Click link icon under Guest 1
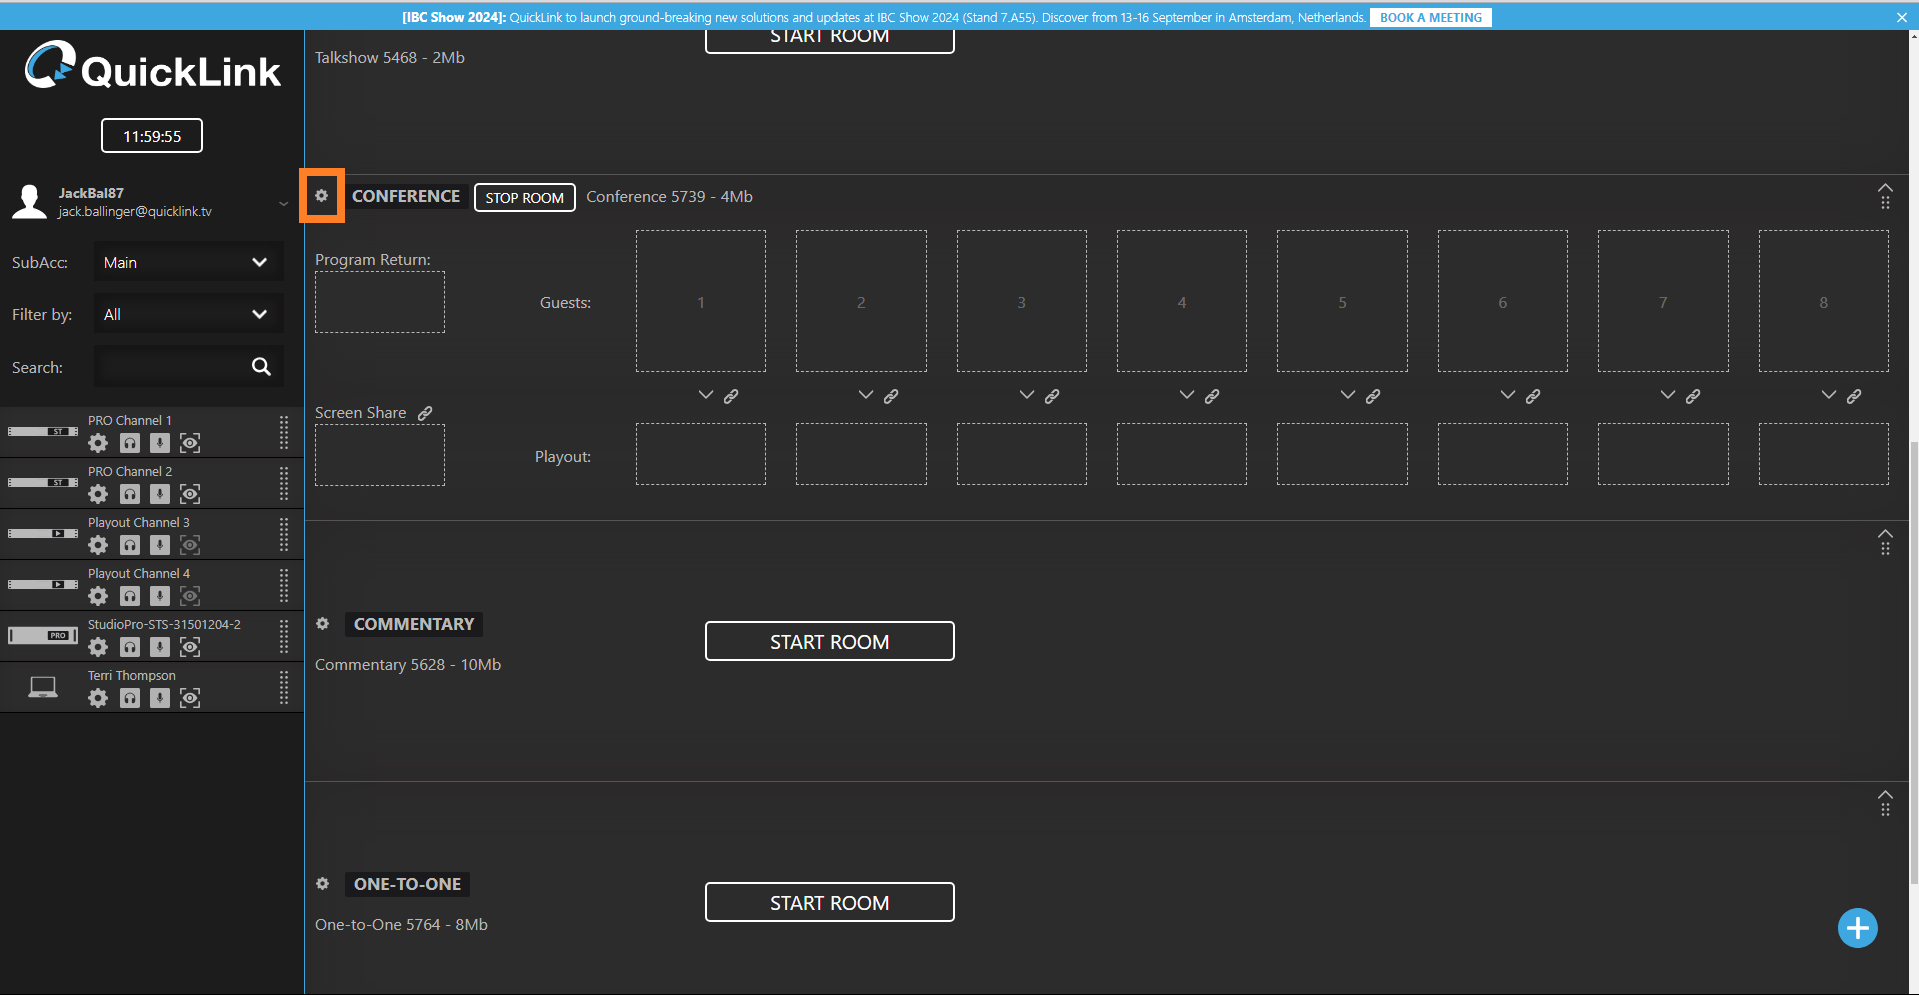The width and height of the screenshot is (1919, 995). point(731,397)
